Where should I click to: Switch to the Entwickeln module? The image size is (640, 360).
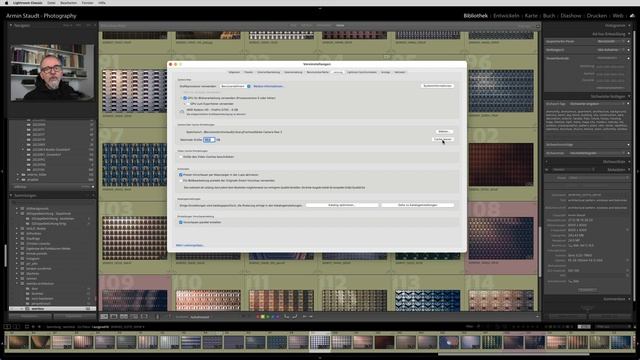click(x=506, y=16)
